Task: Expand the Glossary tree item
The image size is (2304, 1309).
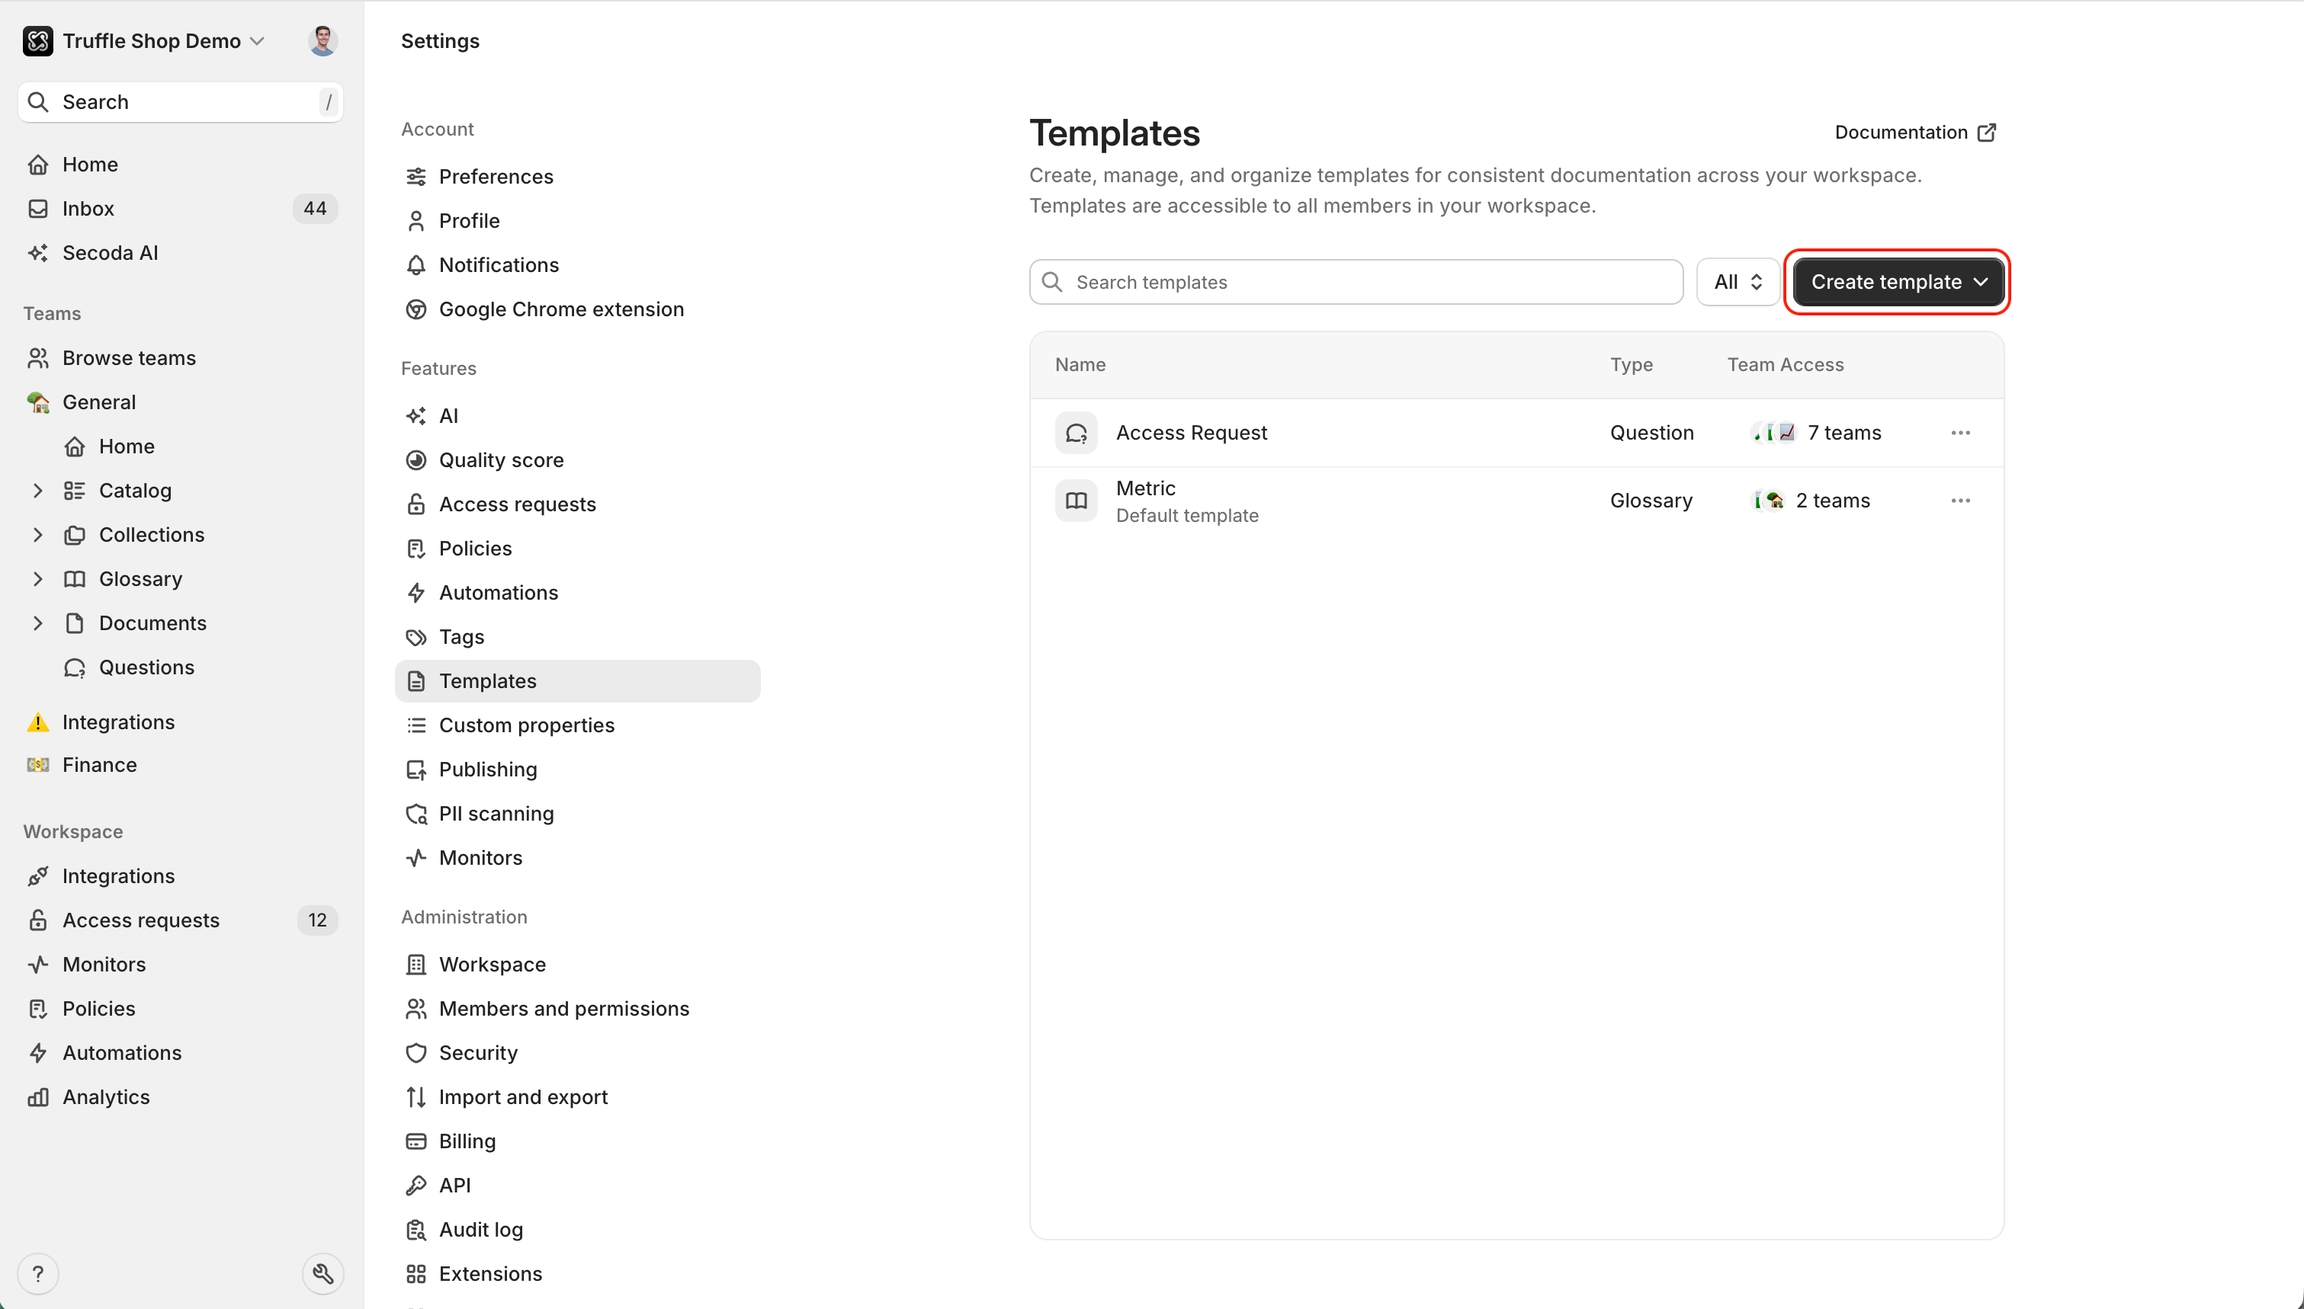Action: 38,579
